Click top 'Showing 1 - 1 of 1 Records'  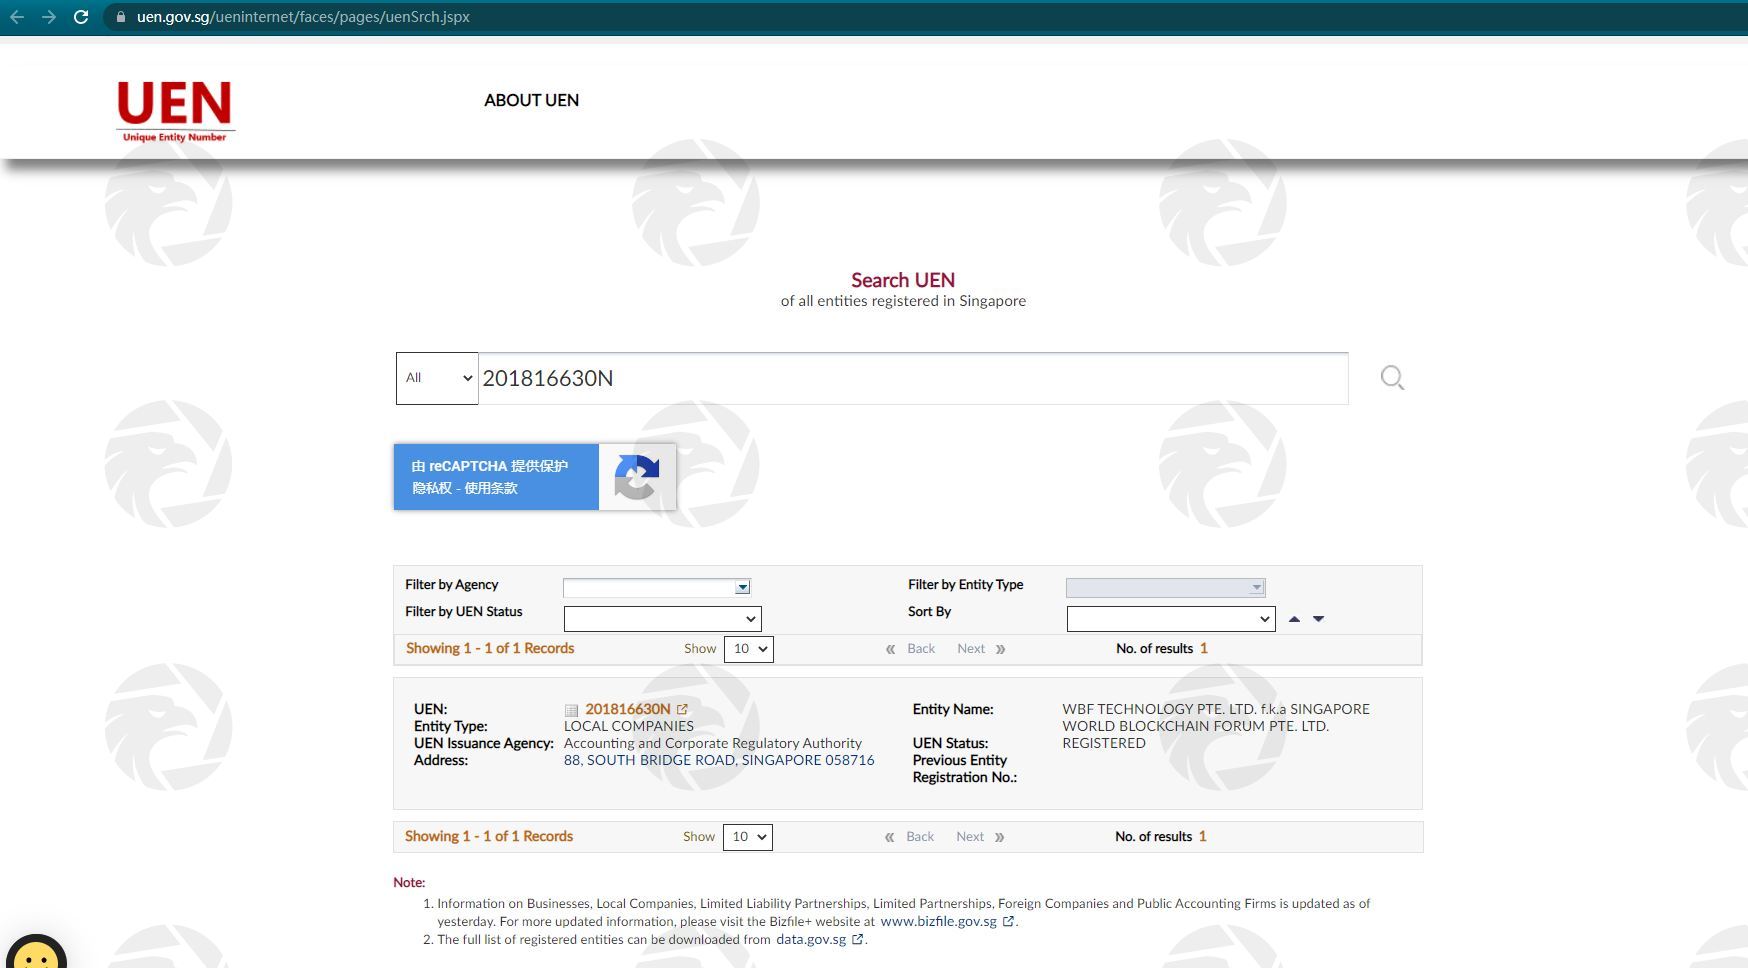(x=490, y=648)
